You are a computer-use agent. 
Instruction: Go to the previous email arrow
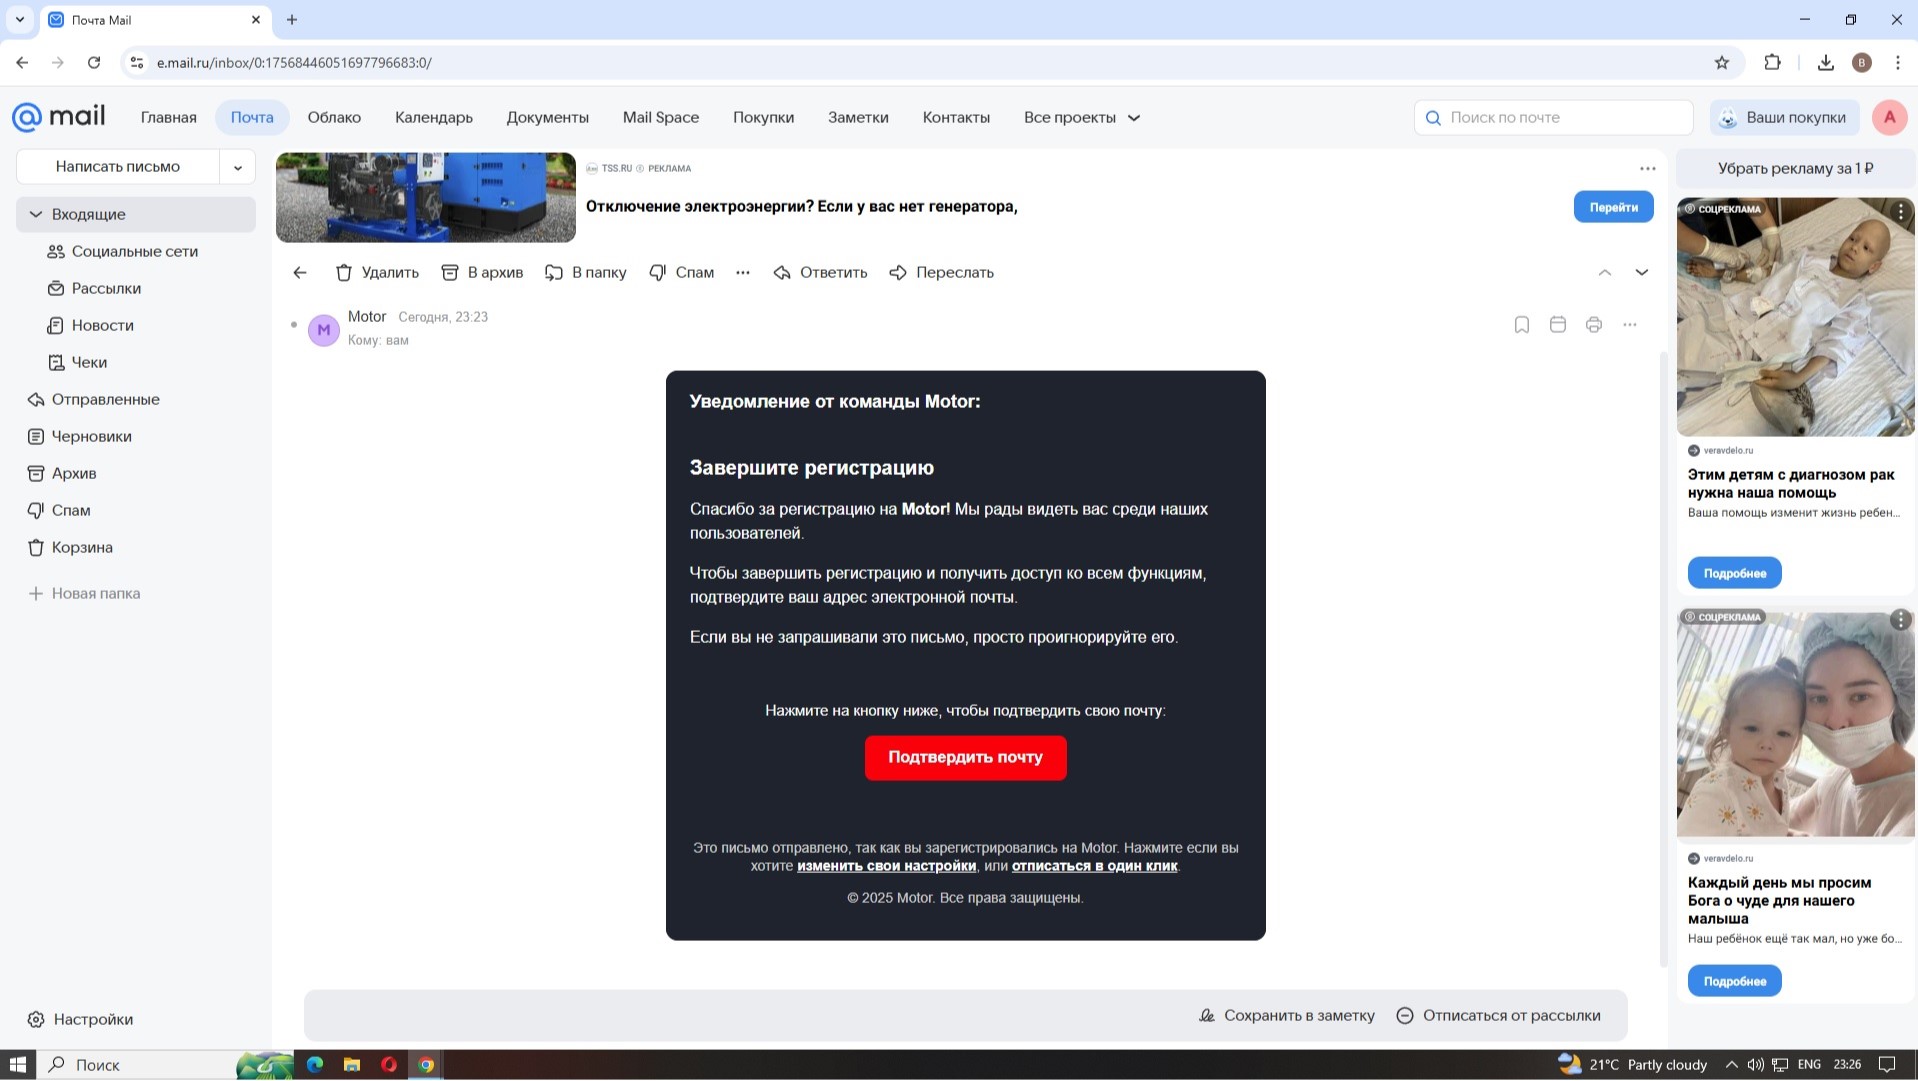click(x=1605, y=272)
